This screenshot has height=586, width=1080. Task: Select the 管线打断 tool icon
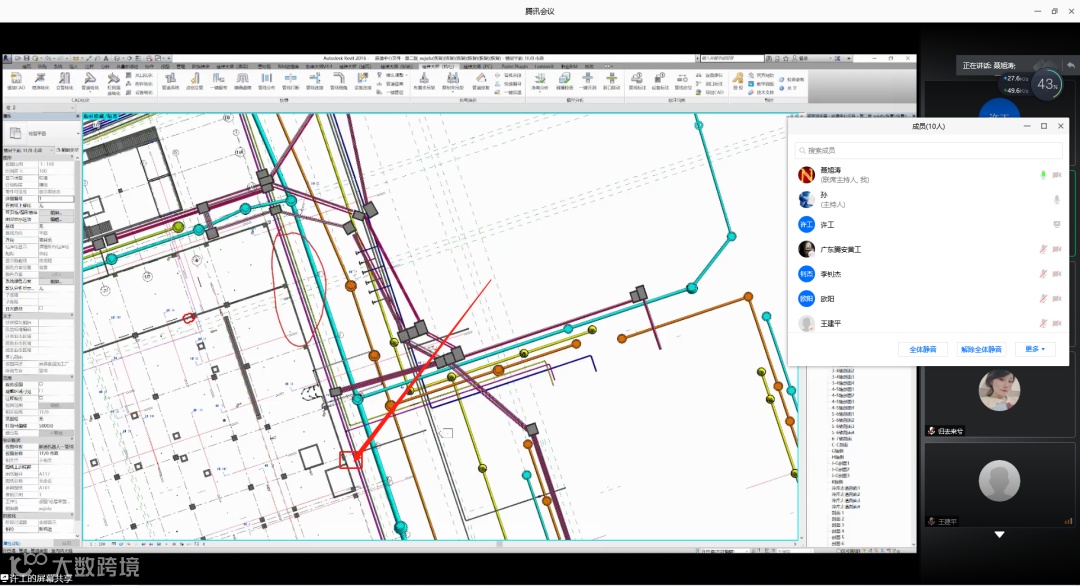pos(290,78)
